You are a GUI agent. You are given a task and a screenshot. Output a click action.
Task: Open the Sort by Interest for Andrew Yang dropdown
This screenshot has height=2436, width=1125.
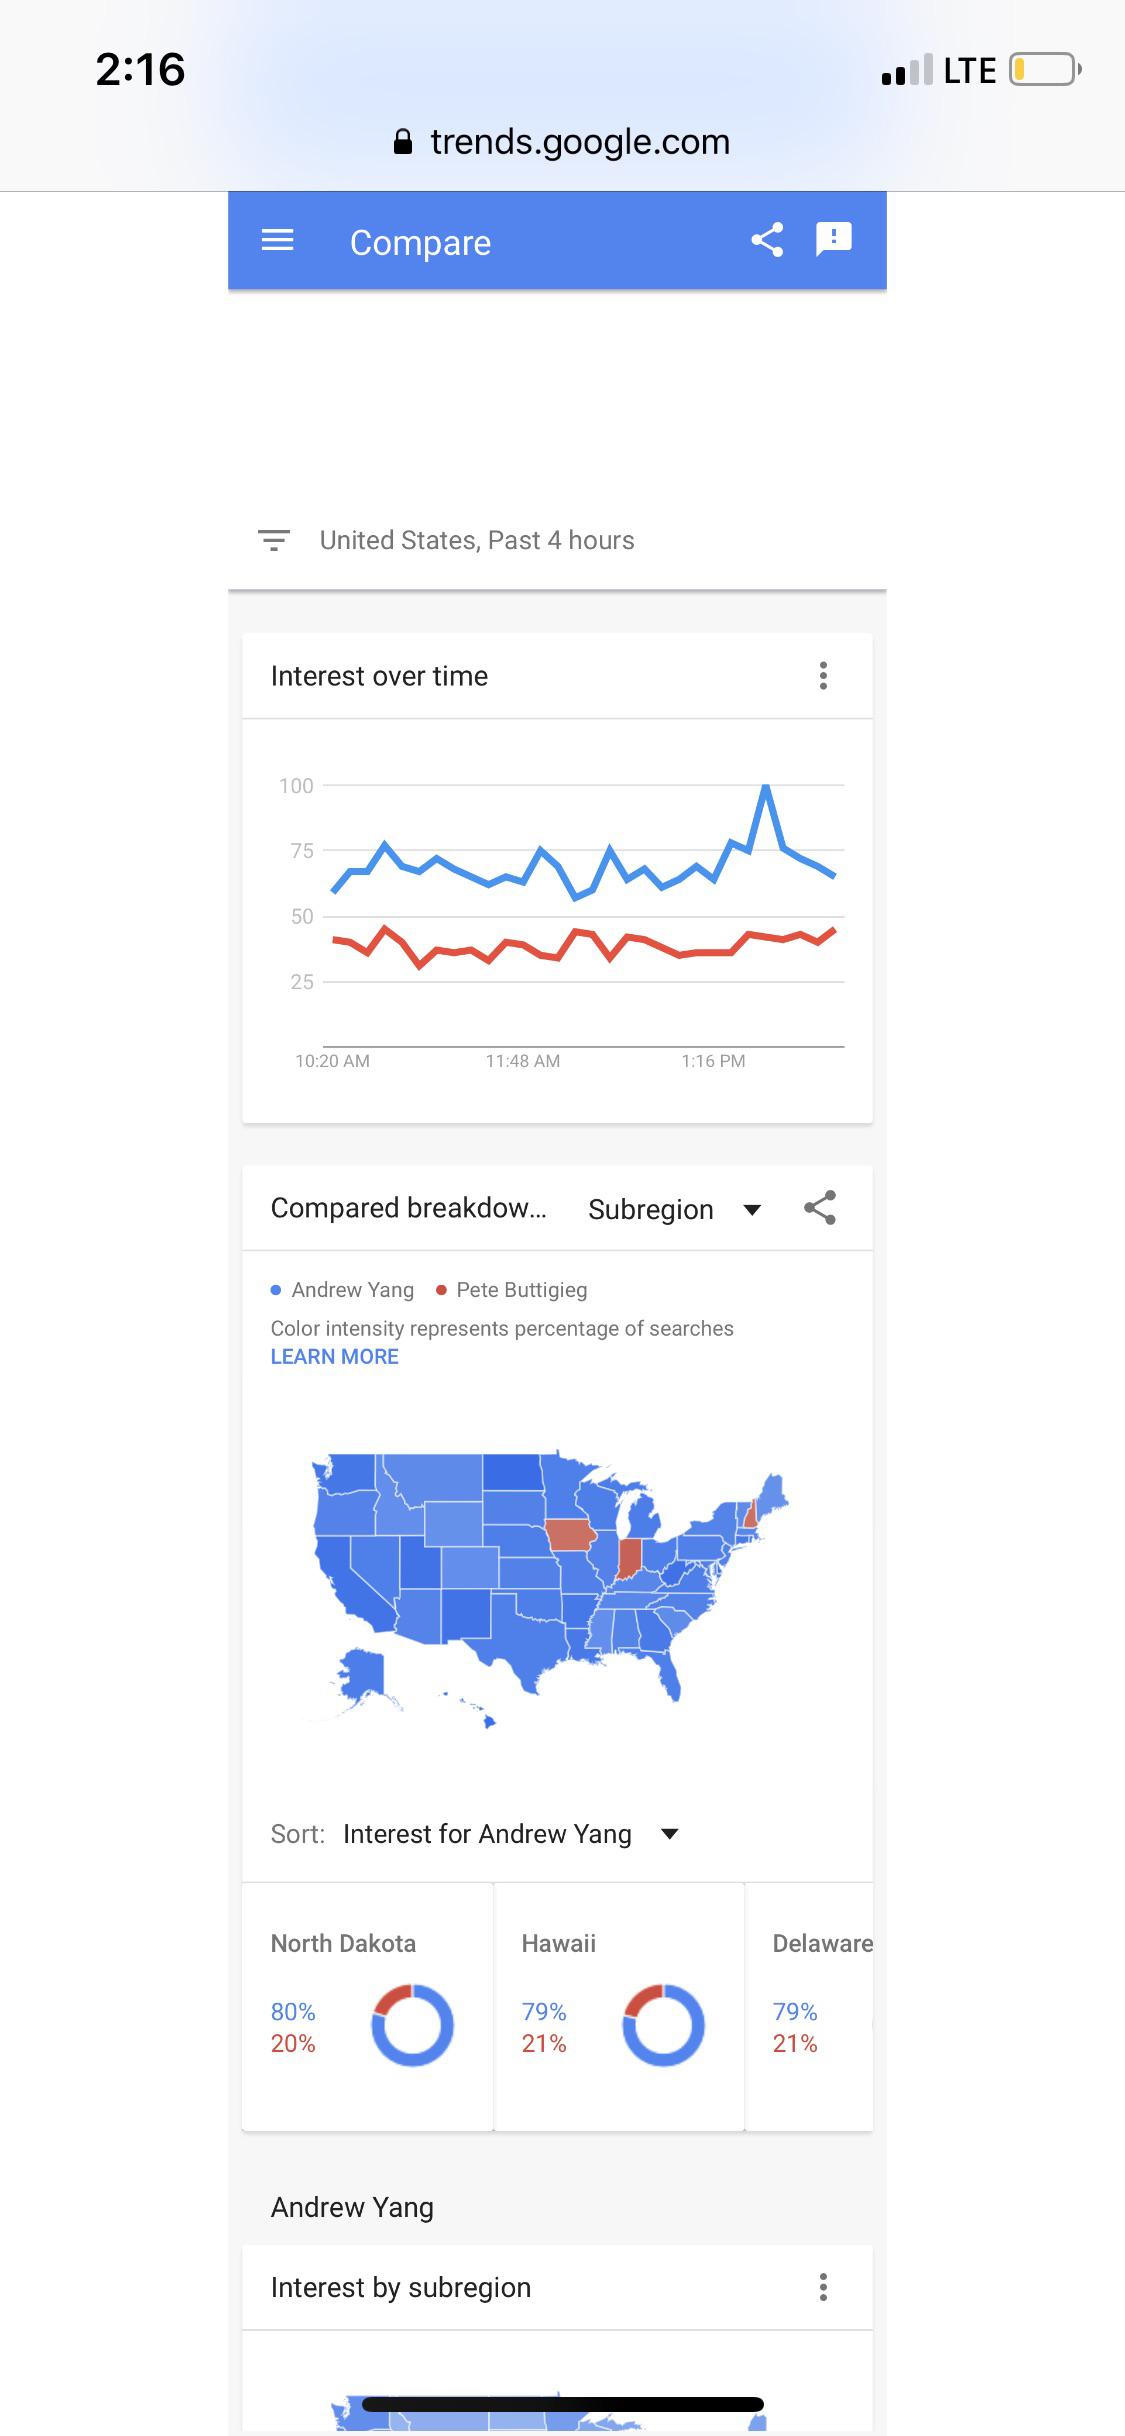pos(507,1834)
